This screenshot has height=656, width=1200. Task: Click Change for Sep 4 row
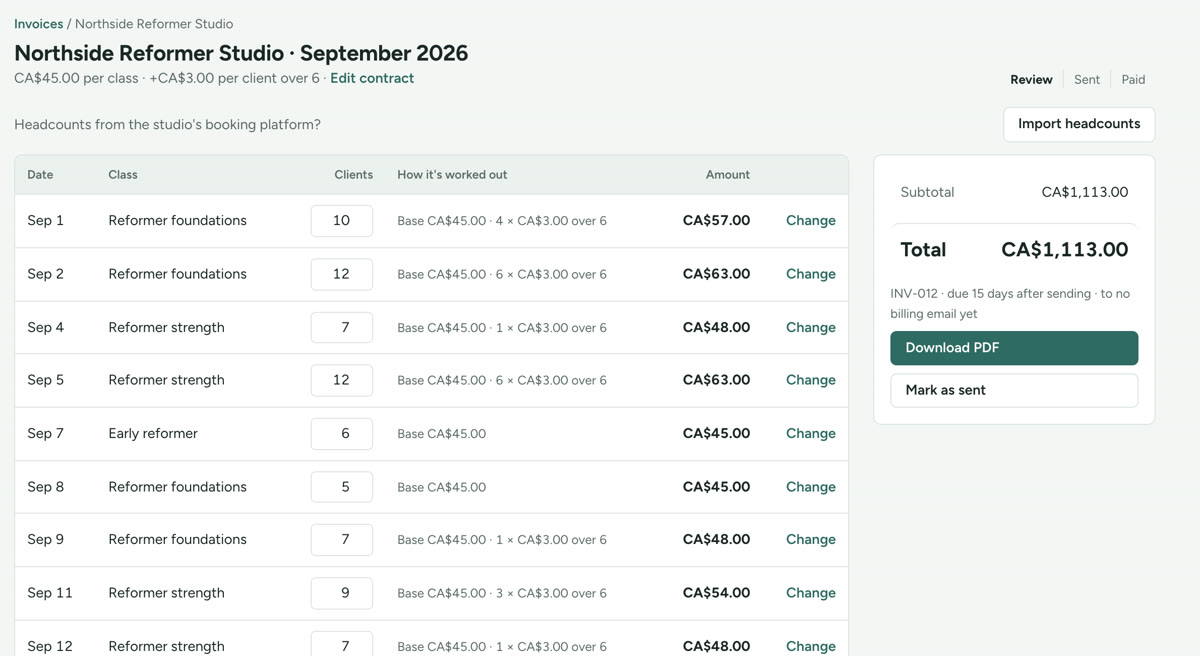[x=810, y=327]
